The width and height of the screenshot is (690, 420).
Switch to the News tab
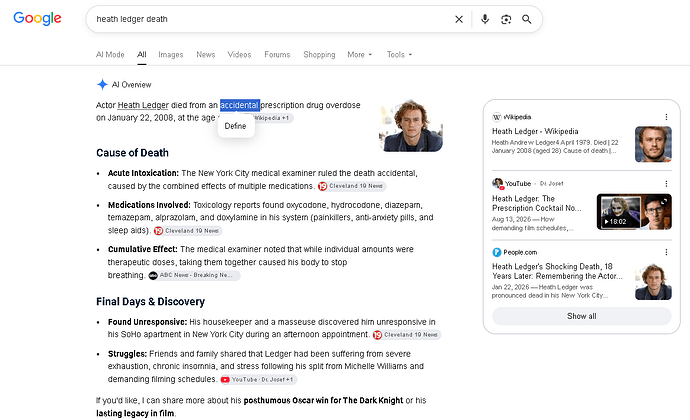[206, 55]
